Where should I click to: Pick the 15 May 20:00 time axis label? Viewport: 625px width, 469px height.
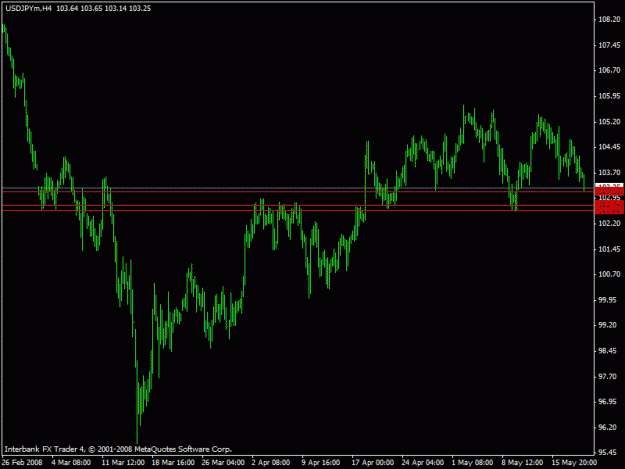tap(574, 463)
